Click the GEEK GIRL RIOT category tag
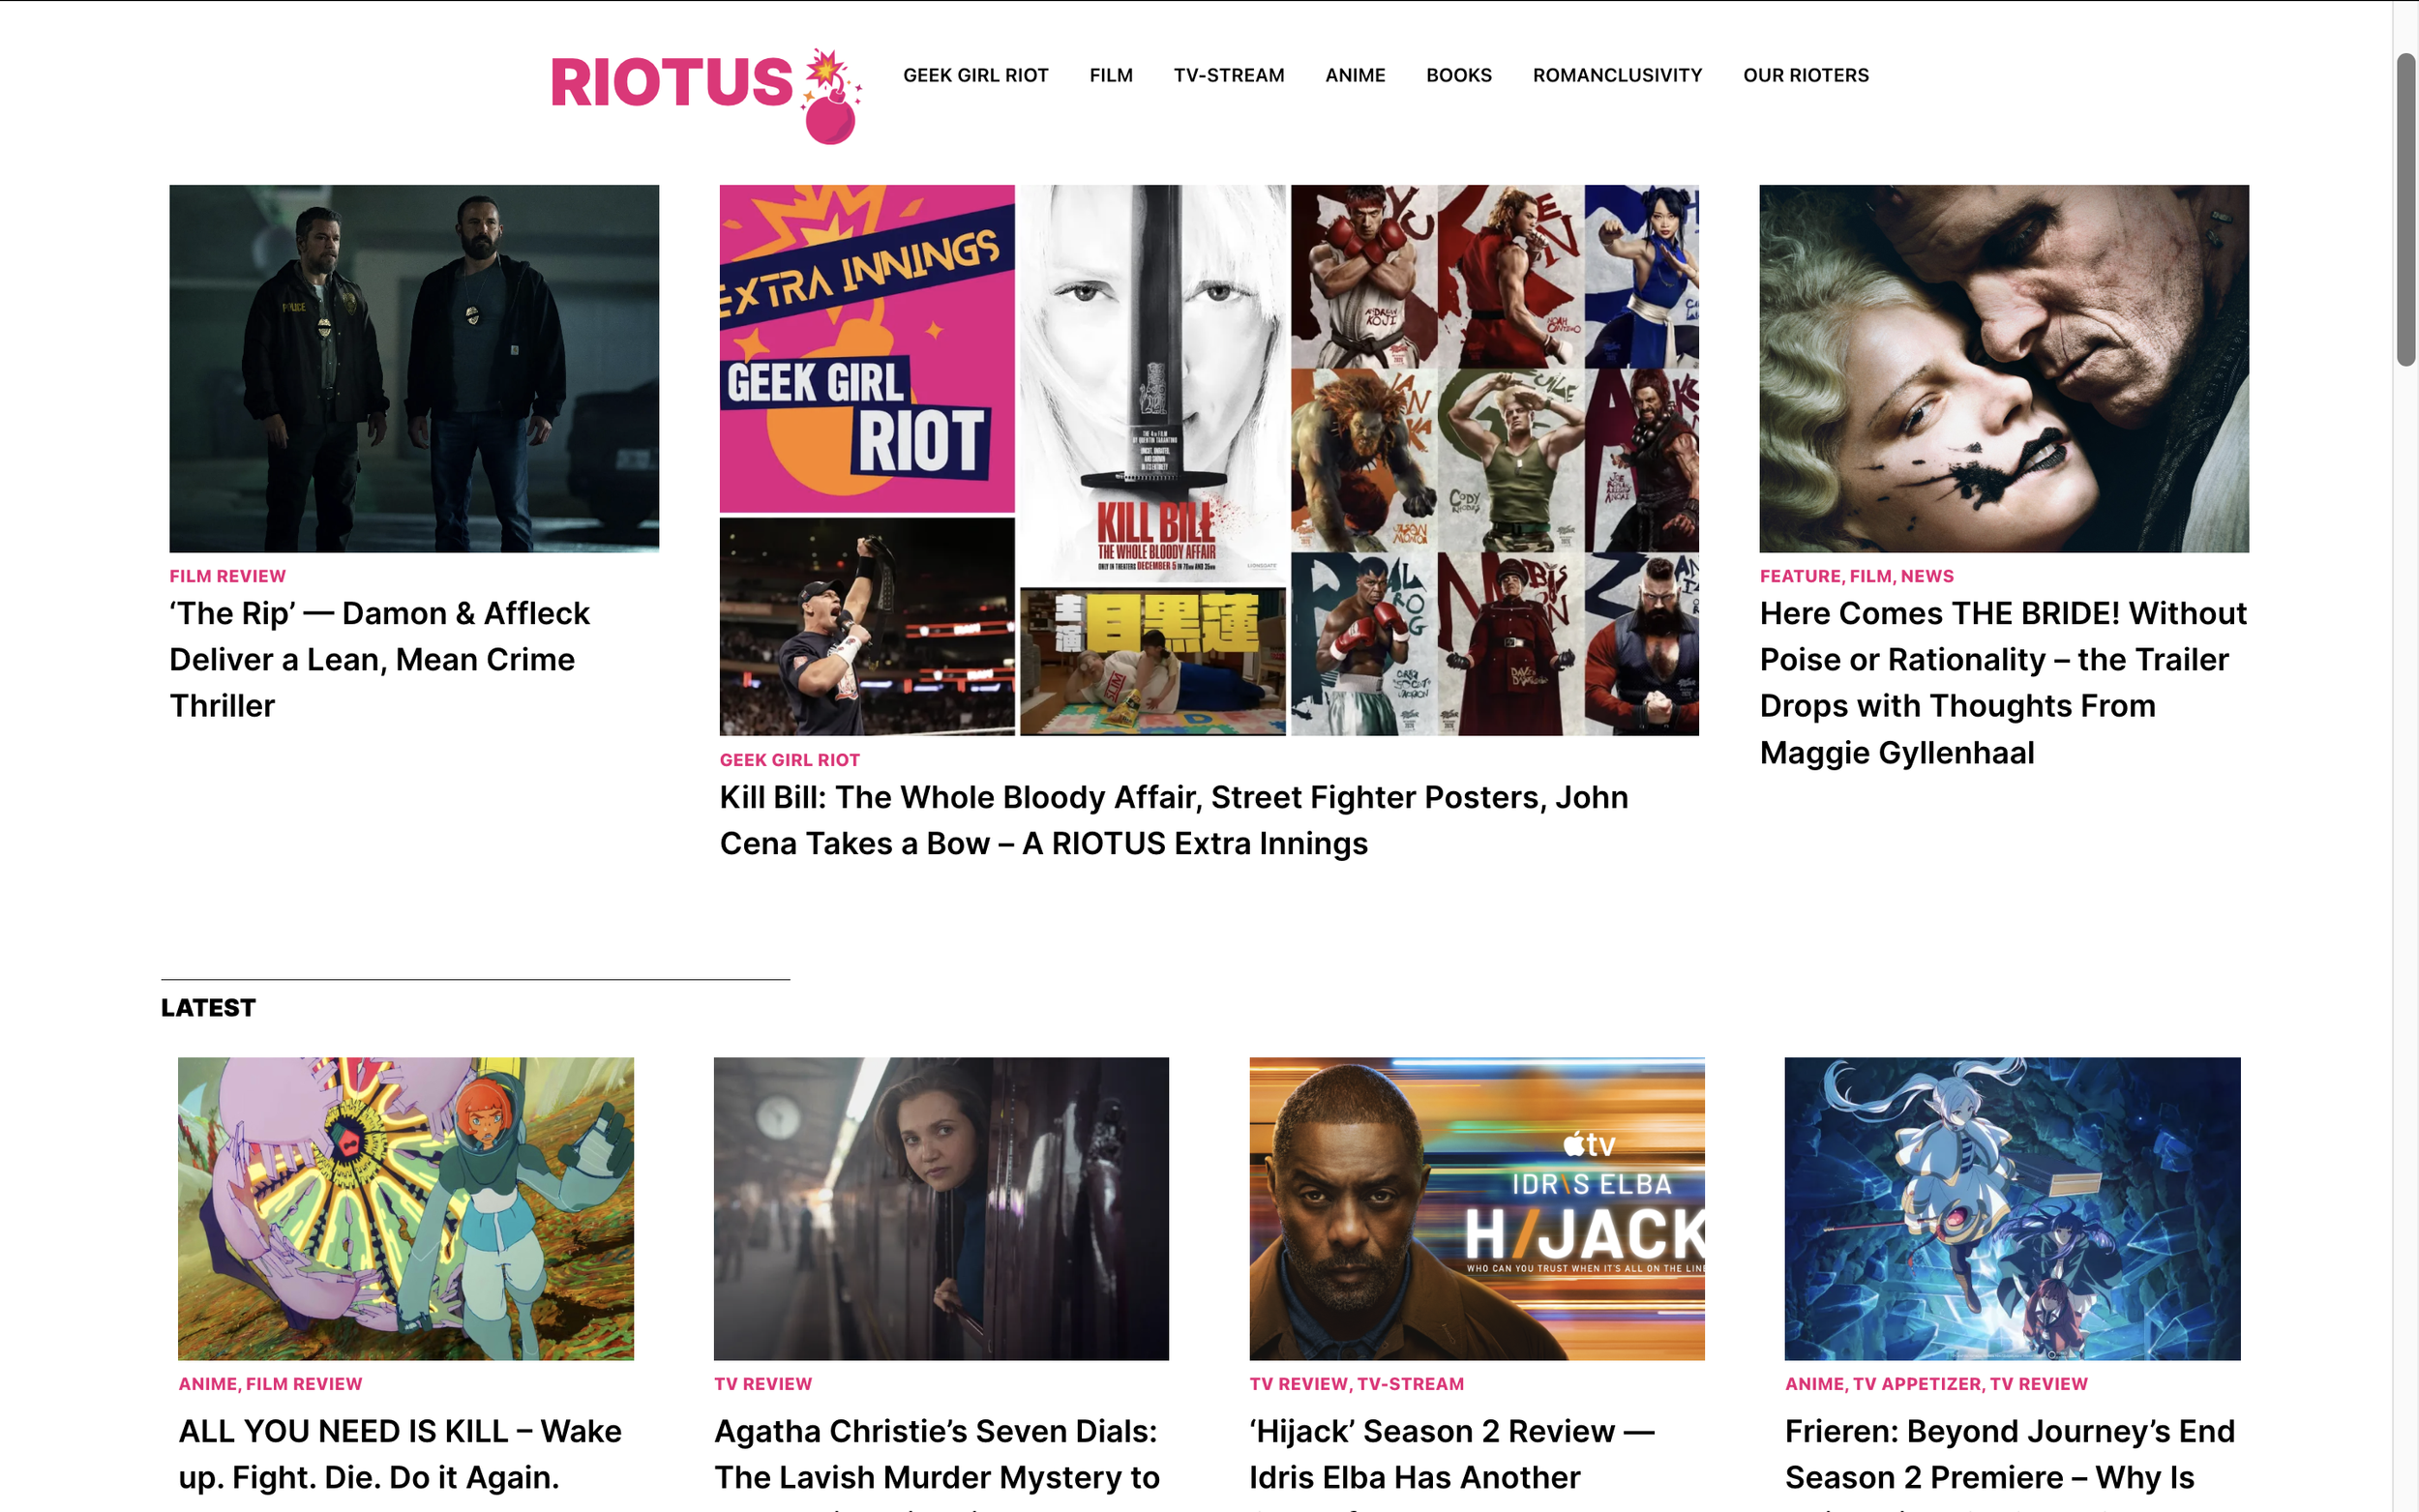2419x1512 pixels. pyautogui.click(x=789, y=759)
